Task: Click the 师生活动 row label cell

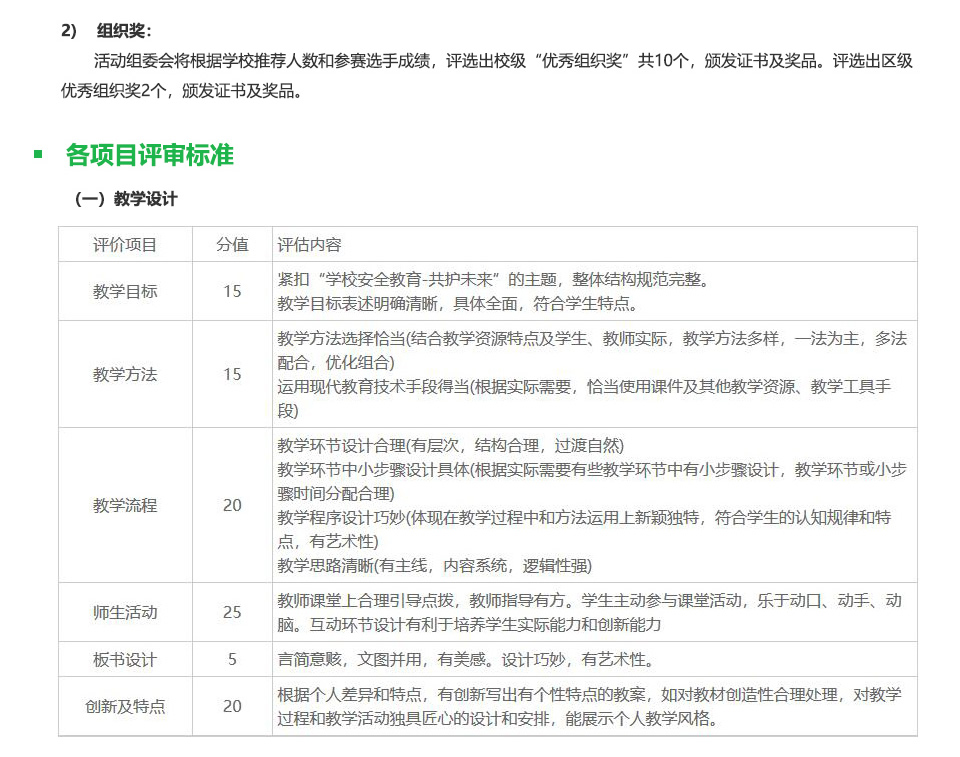Action: 125,612
